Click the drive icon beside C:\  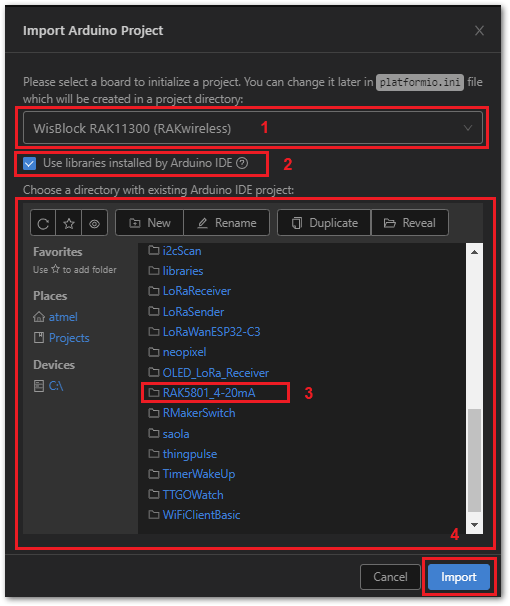pyautogui.click(x=39, y=386)
